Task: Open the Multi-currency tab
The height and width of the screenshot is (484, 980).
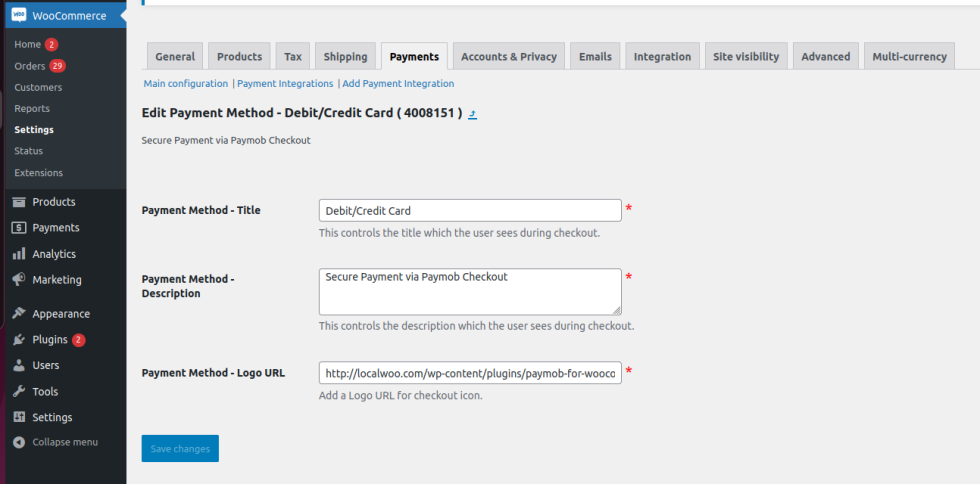Action: [909, 57]
